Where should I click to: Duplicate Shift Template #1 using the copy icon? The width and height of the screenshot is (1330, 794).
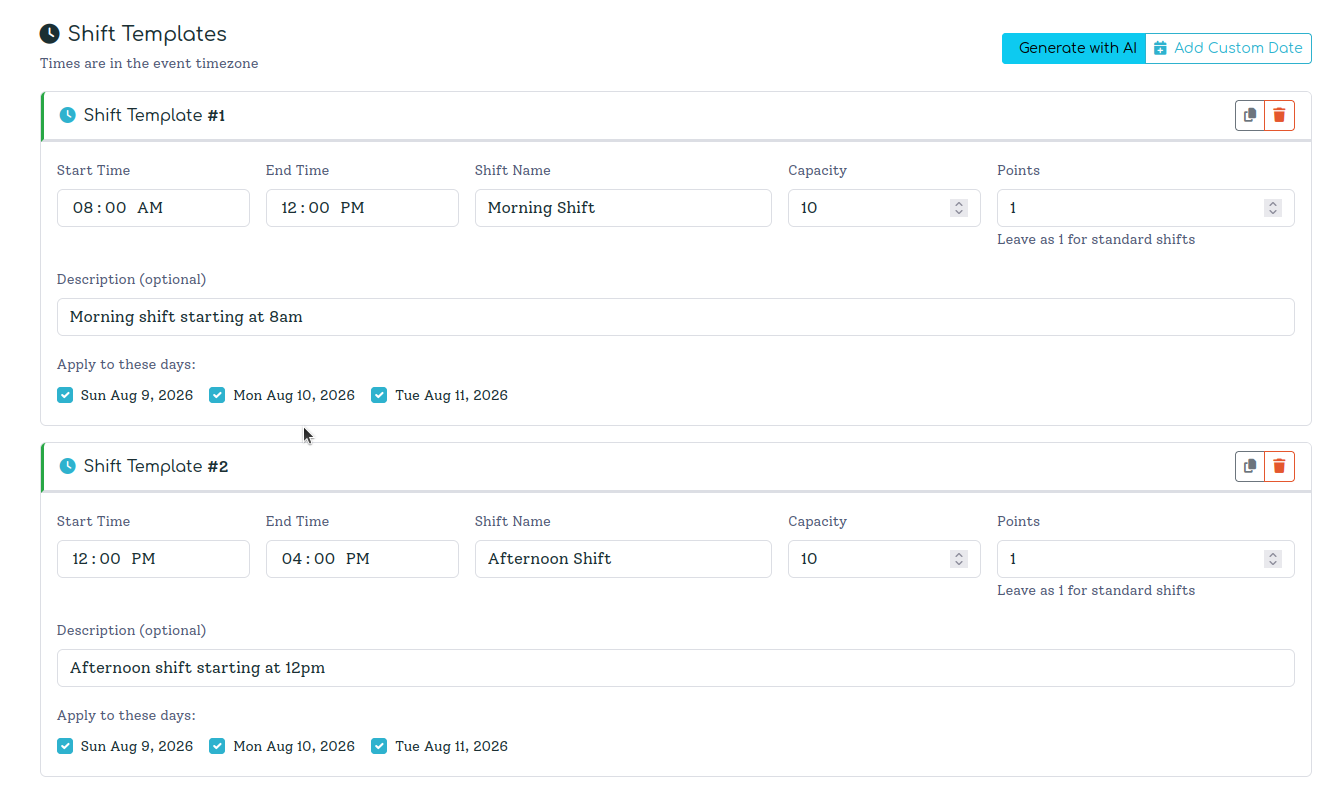coord(1248,114)
